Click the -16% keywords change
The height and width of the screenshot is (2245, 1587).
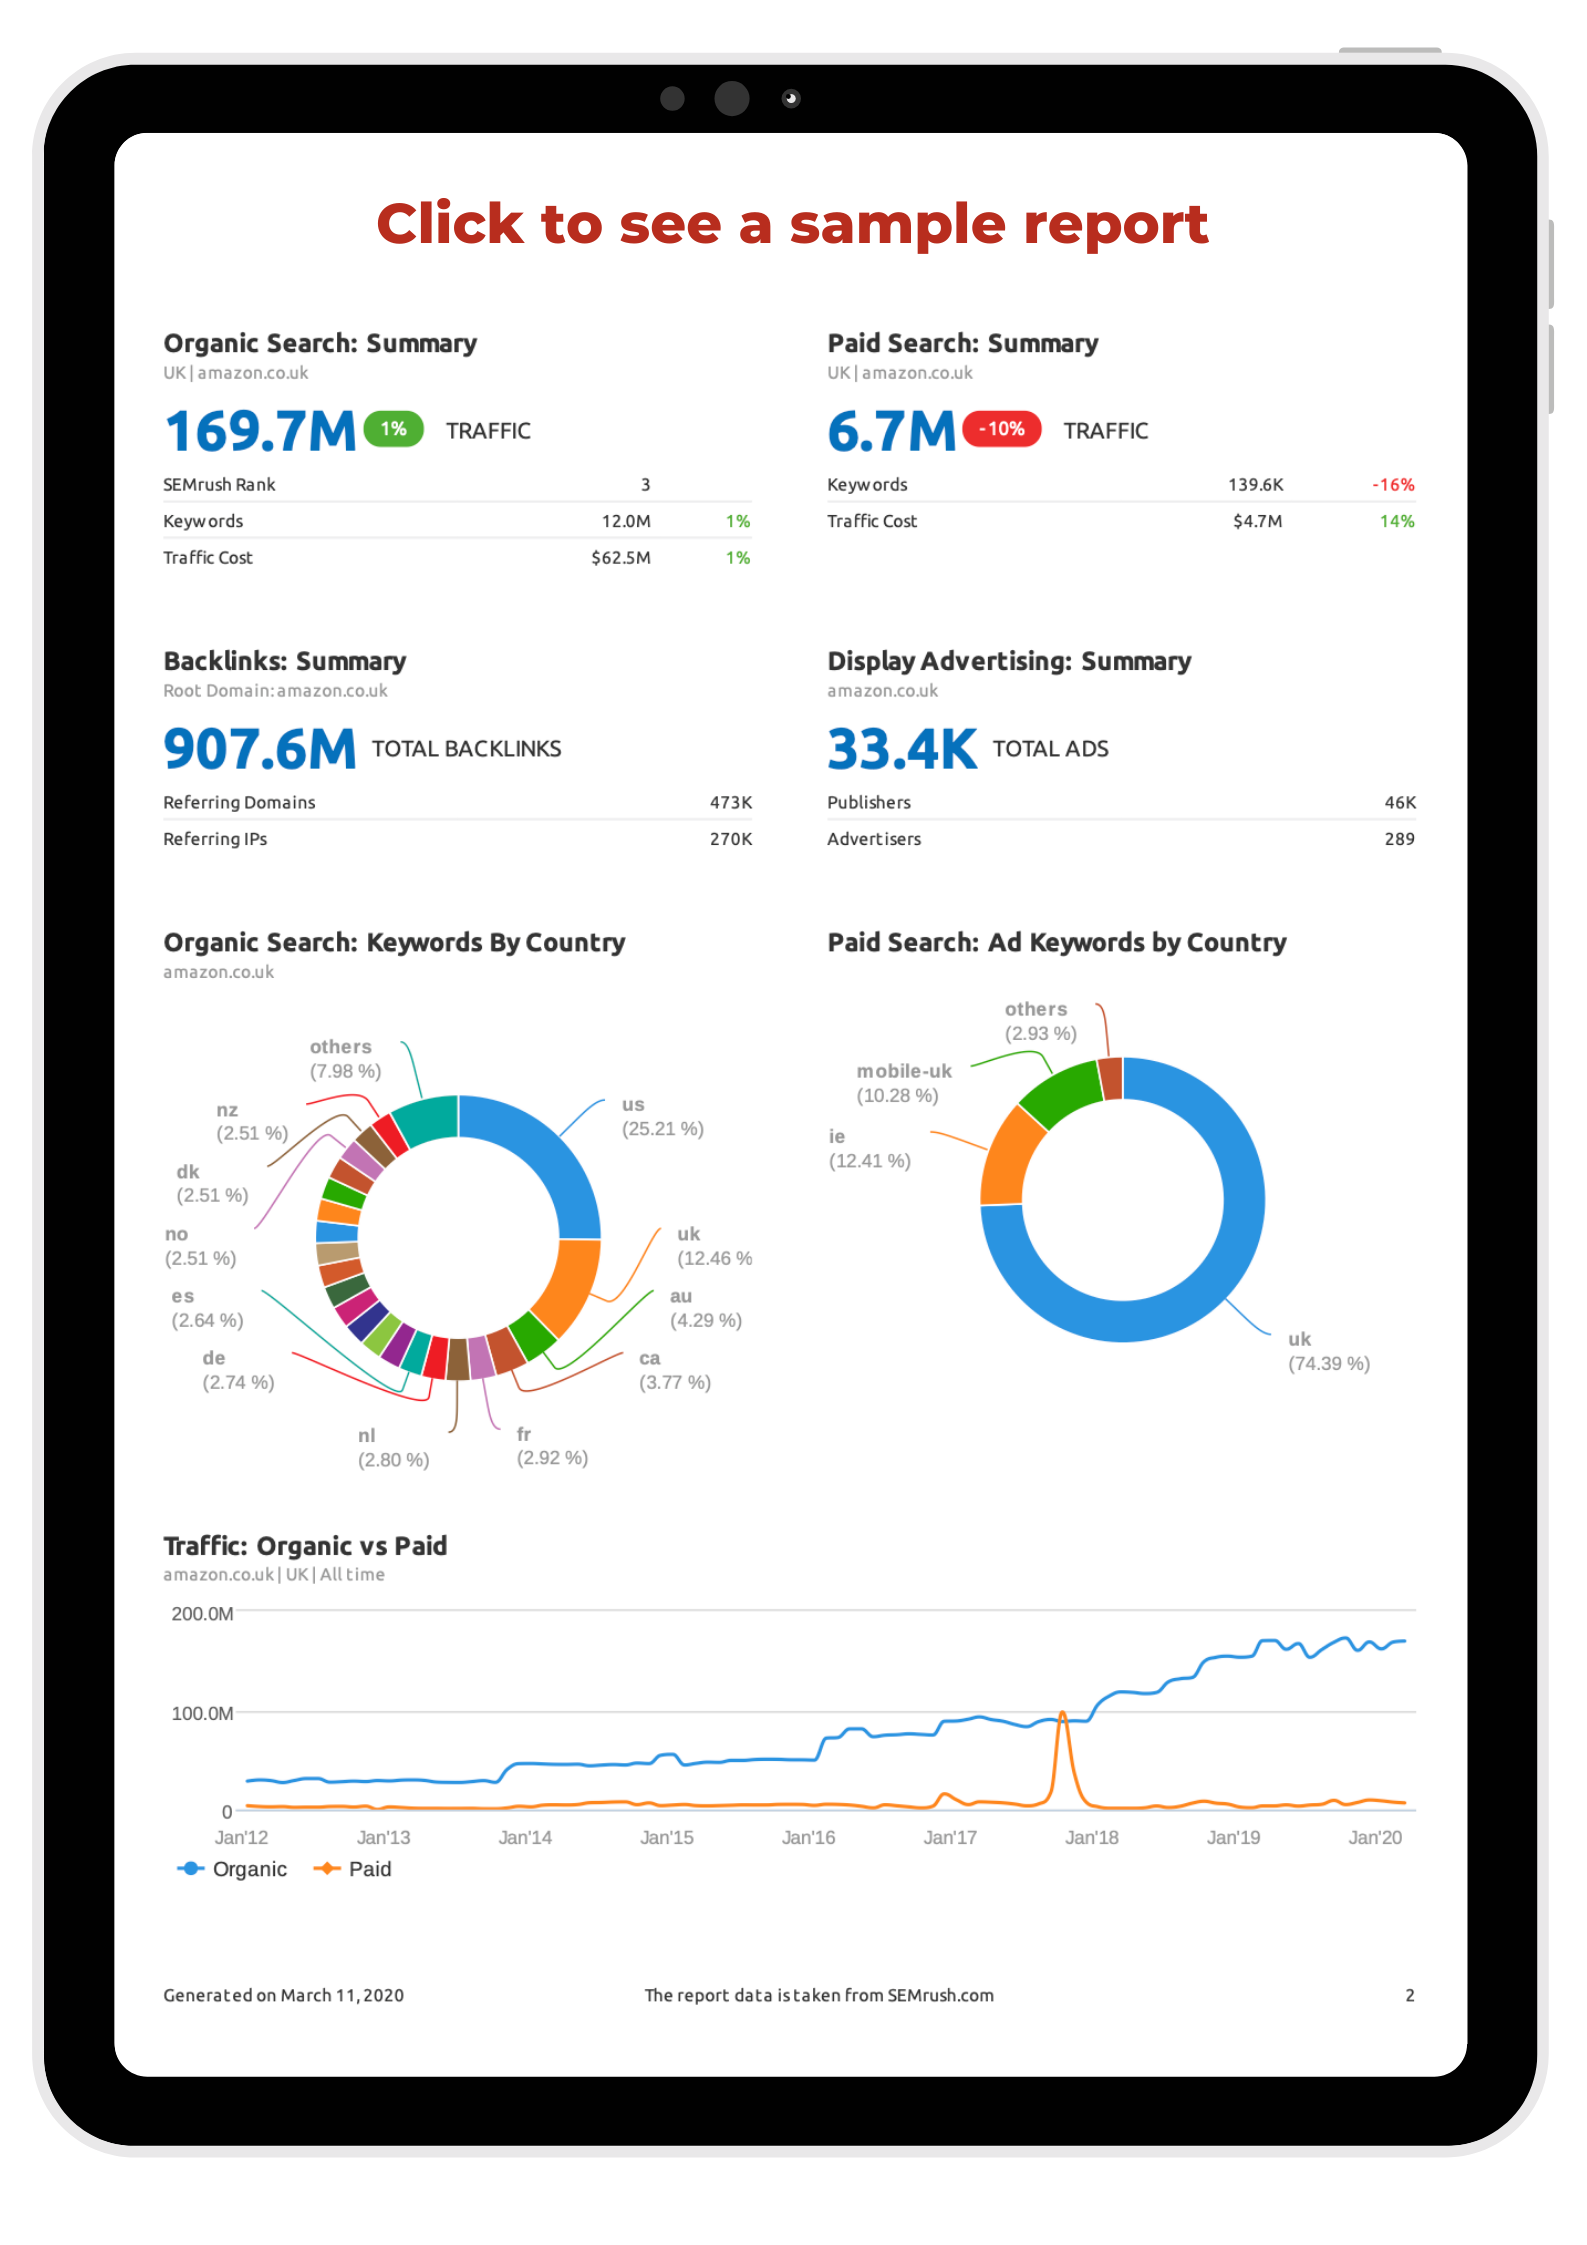[x=1393, y=485]
